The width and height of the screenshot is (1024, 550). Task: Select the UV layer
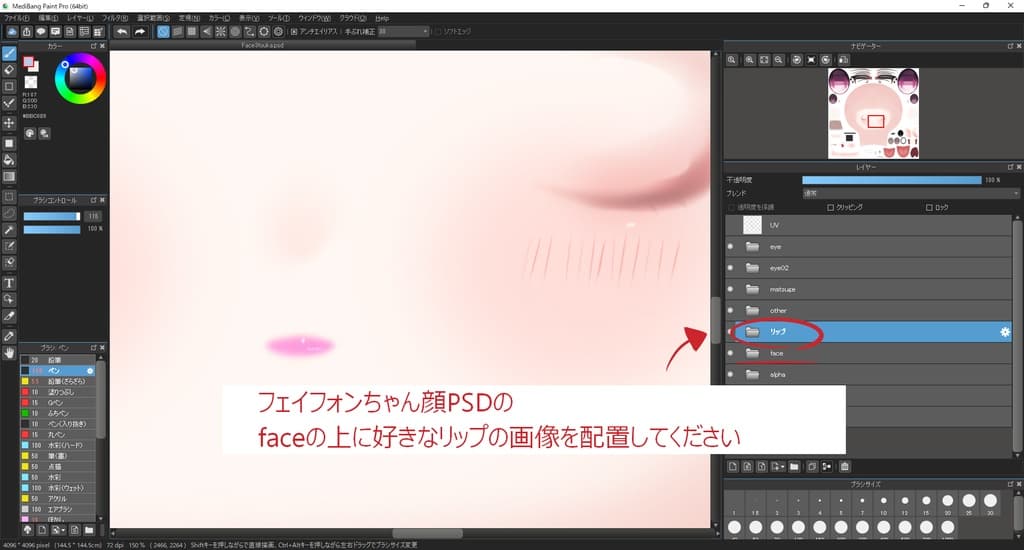[x=869, y=225]
